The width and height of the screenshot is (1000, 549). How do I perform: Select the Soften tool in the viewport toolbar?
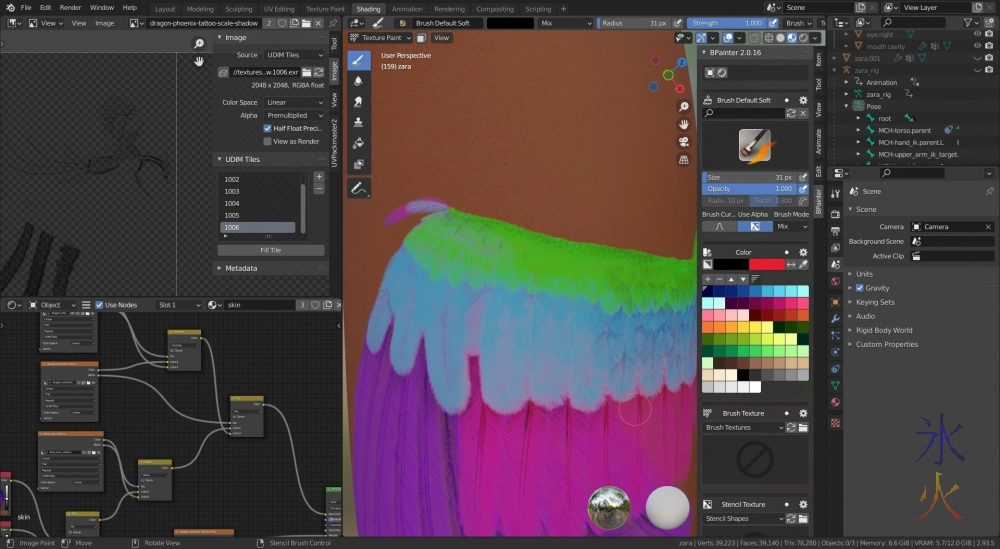pyautogui.click(x=359, y=81)
